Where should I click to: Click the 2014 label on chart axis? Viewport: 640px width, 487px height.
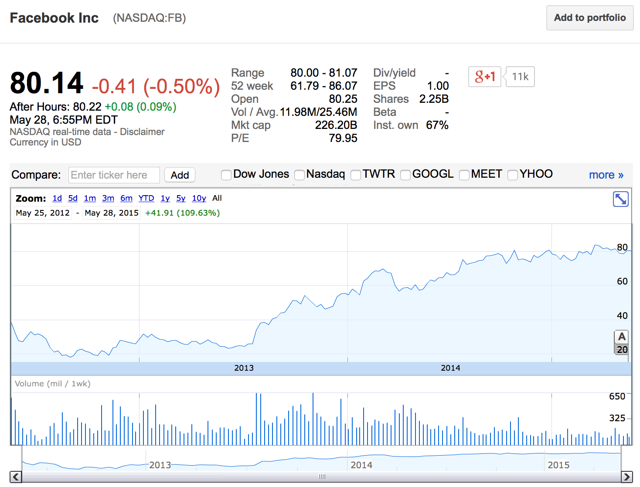pos(450,368)
